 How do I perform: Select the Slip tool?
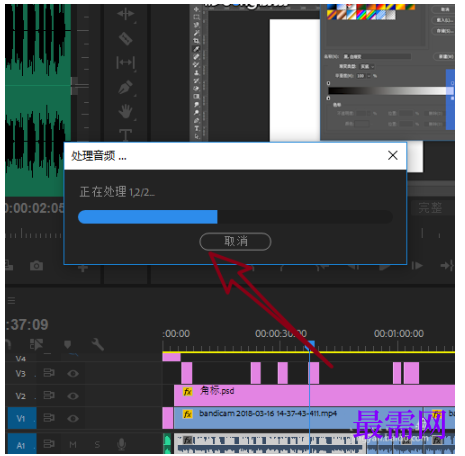pos(125,62)
